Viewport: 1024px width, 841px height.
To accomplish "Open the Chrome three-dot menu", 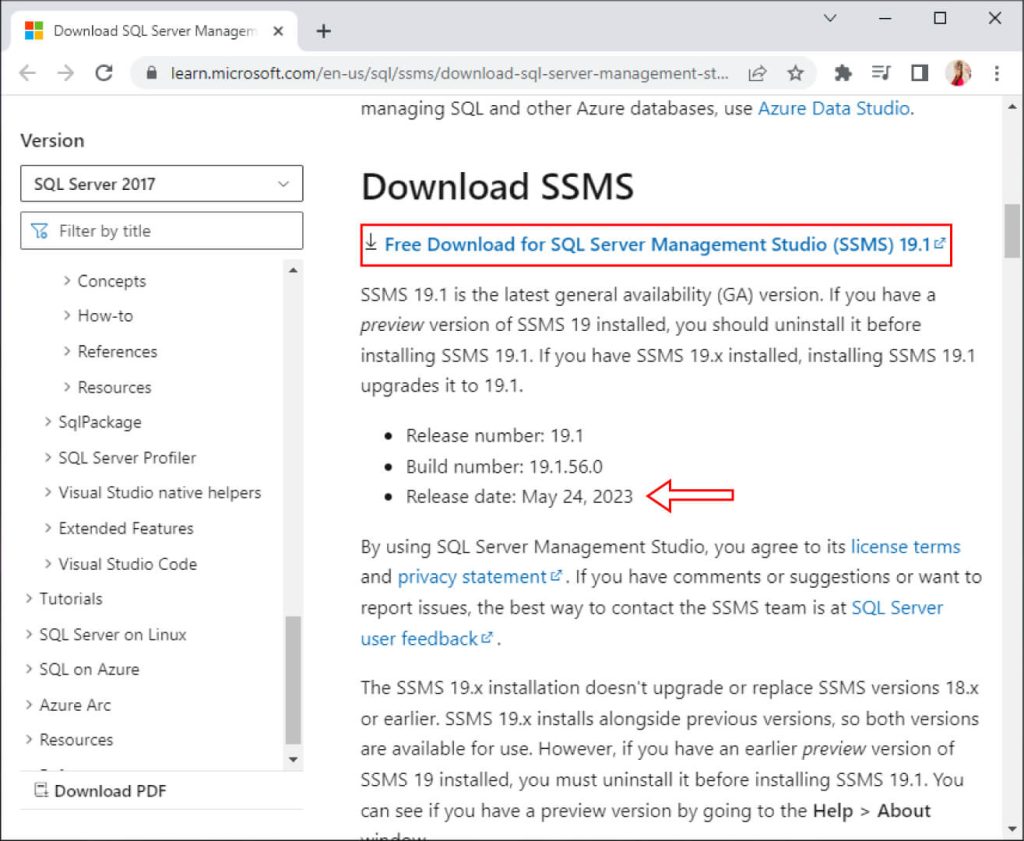I will click(997, 72).
